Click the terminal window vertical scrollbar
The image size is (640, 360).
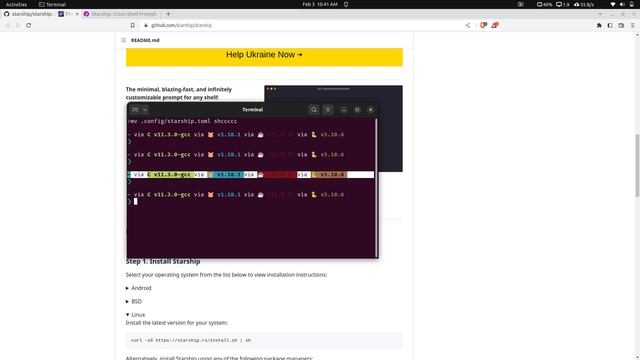click(x=376, y=187)
